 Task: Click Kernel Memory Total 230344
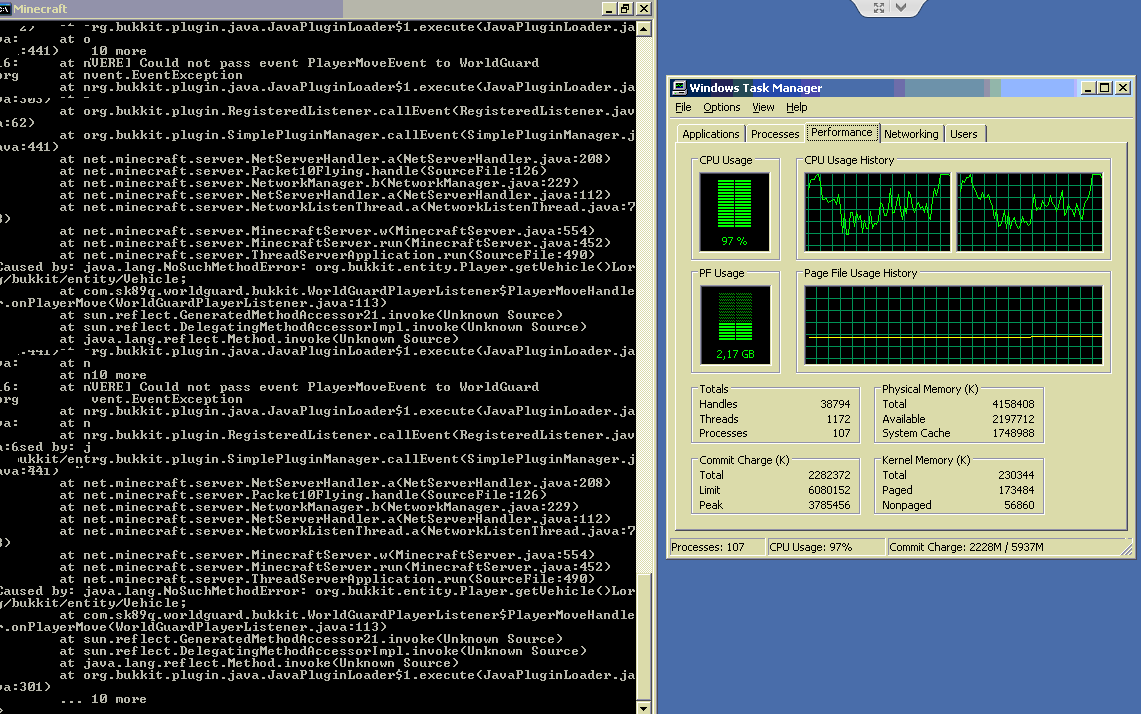coord(1016,475)
